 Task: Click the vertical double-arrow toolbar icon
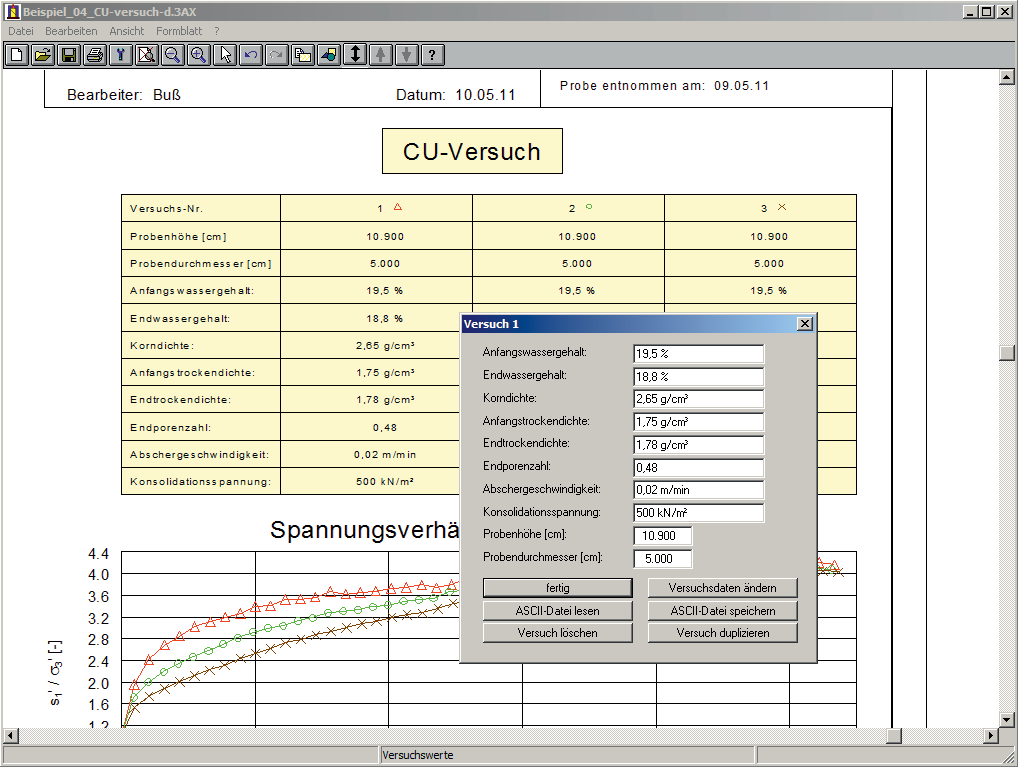click(x=355, y=55)
